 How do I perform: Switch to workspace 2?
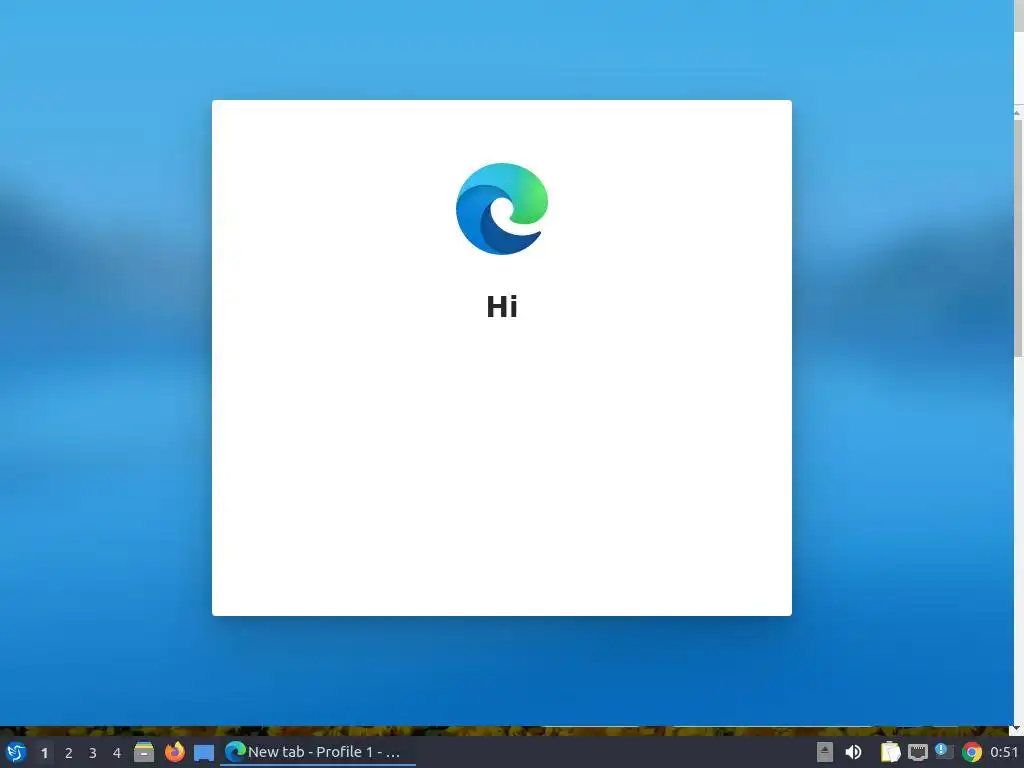coord(69,753)
